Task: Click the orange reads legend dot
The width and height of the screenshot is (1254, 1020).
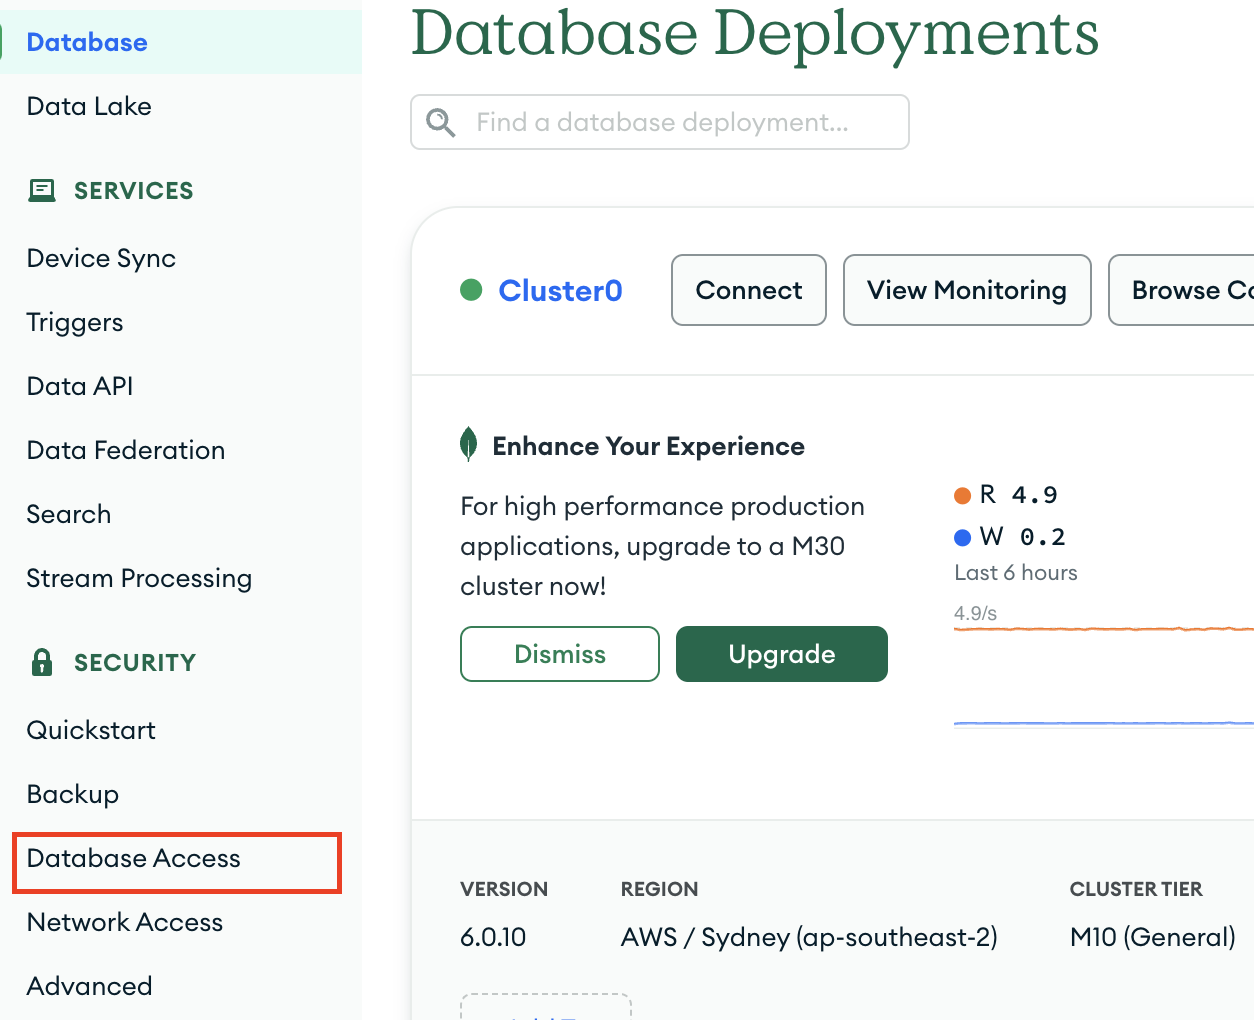Action: click(x=963, y=495)
